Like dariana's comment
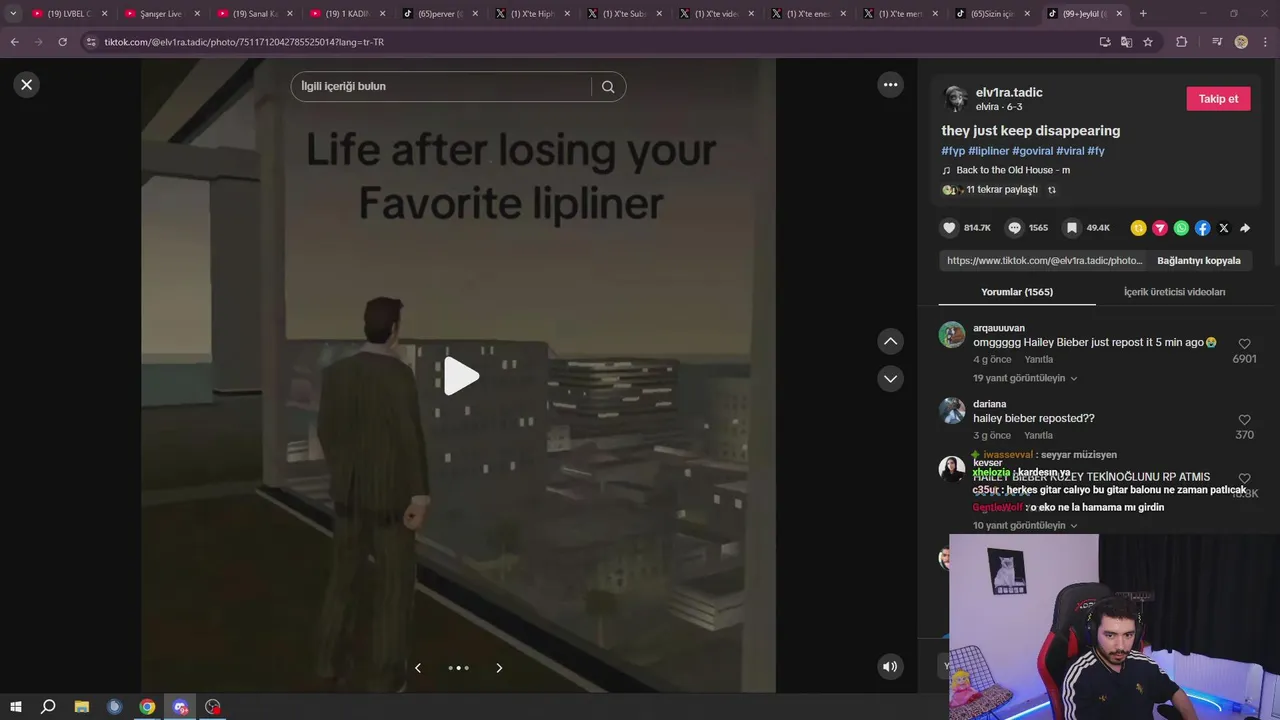1280x720 pixels. (1244, 420)
